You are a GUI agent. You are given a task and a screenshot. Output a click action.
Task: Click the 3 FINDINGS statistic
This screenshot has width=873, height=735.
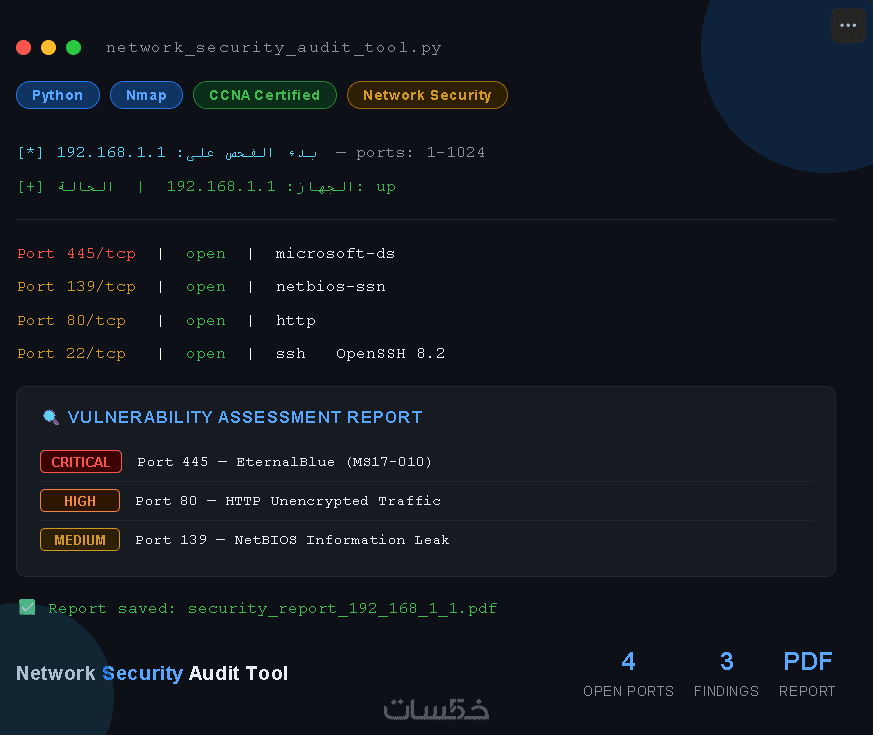[727, 673]
